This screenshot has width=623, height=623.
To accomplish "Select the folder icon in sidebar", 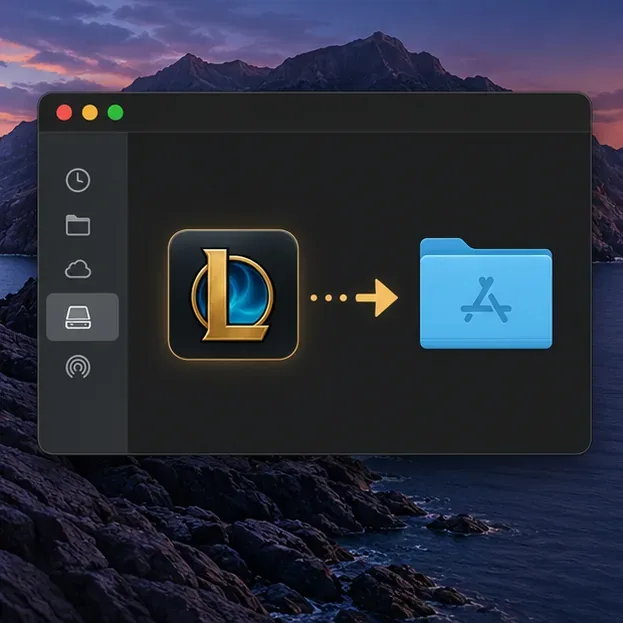I will coord(78,225).
